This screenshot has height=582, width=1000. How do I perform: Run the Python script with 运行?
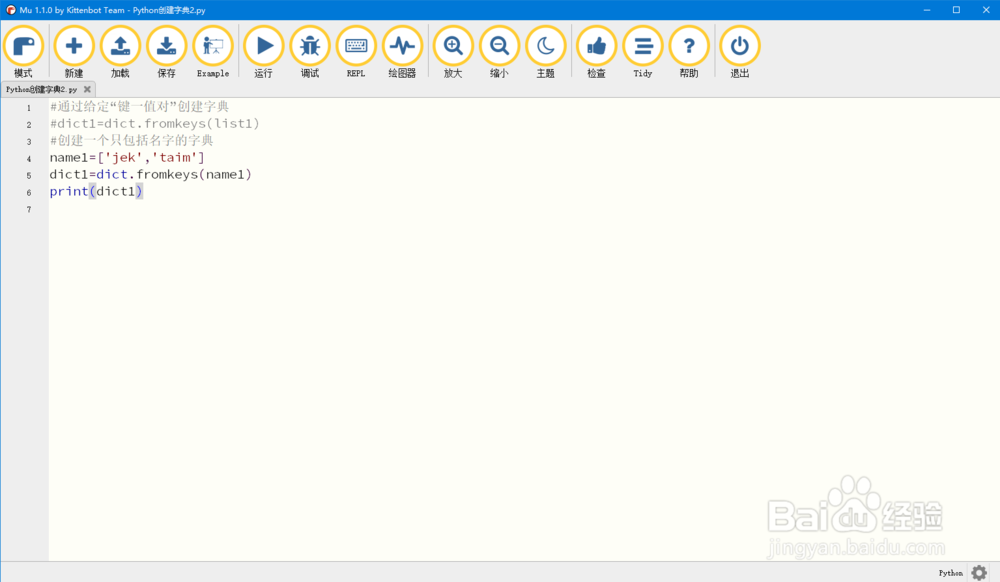[x=263, y=45]
